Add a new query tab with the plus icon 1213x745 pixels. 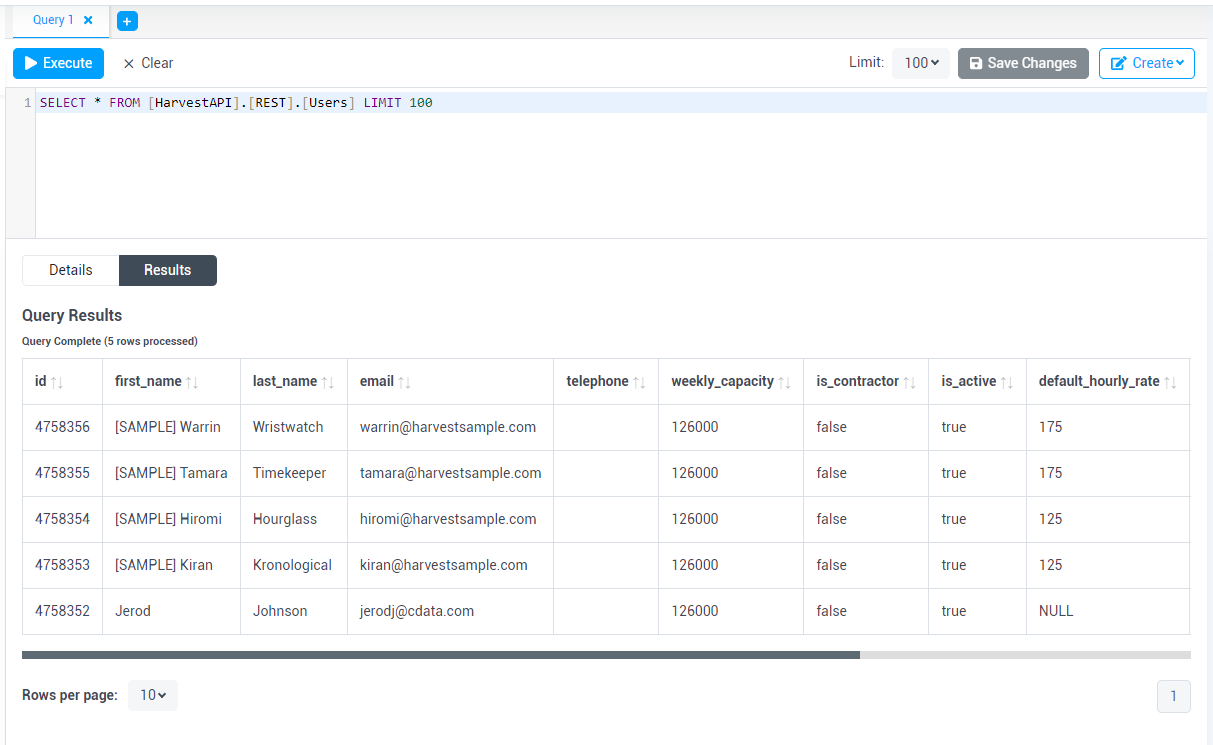(127, 21)
